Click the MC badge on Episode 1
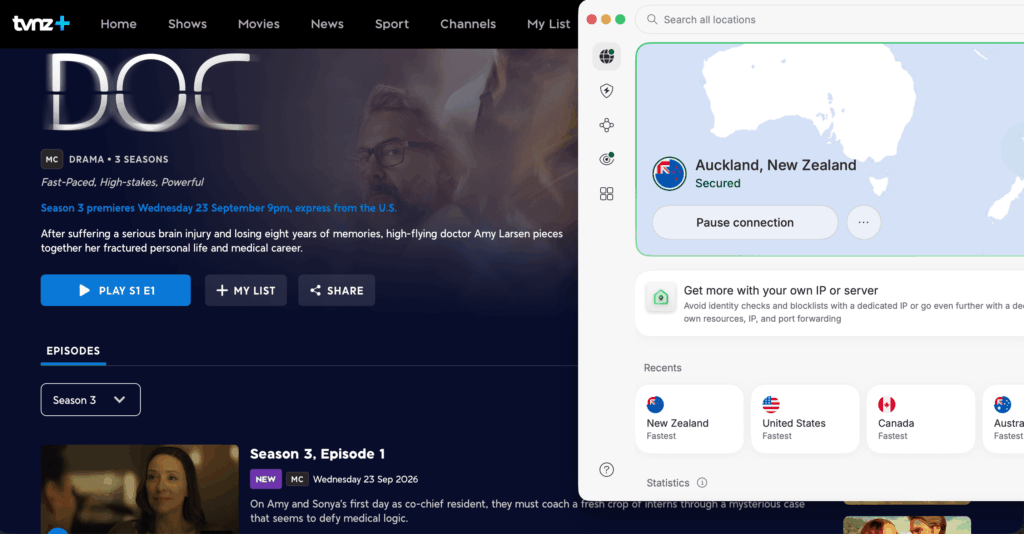The height and width of the screenshot is (534, 1024). [297, 479]
